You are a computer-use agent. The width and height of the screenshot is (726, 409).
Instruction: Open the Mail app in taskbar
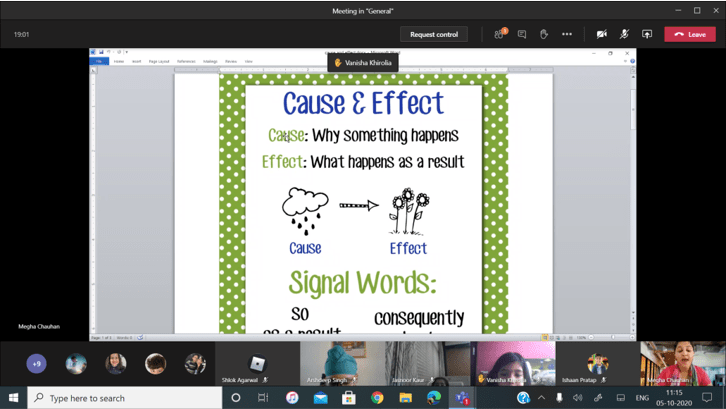pyautogui.click(x=320, y=398)
